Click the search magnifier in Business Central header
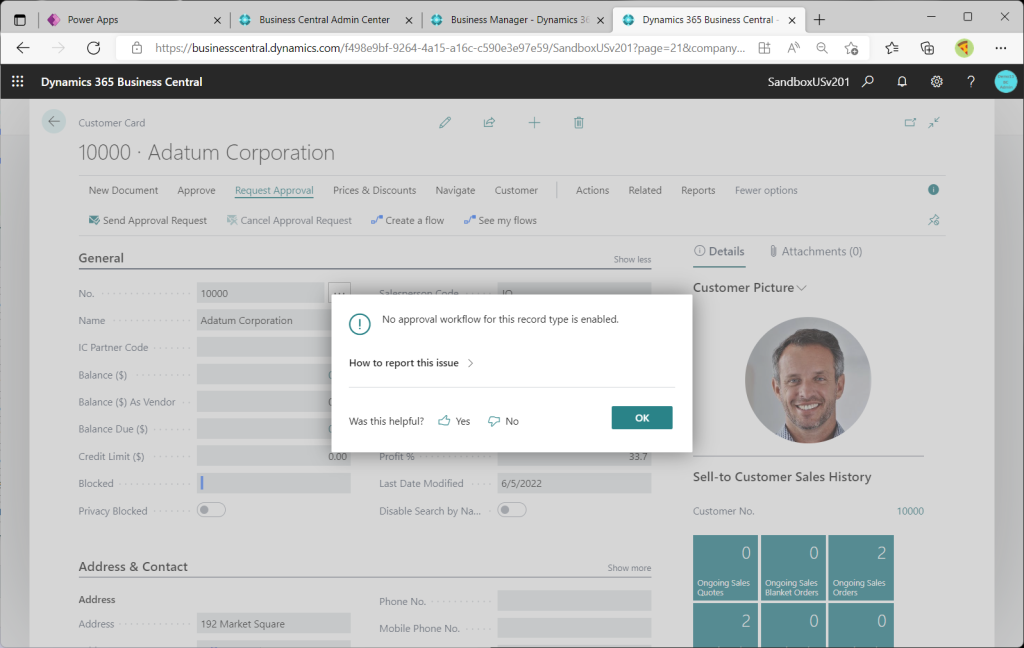1024x648 pixels. click(868, 82)
